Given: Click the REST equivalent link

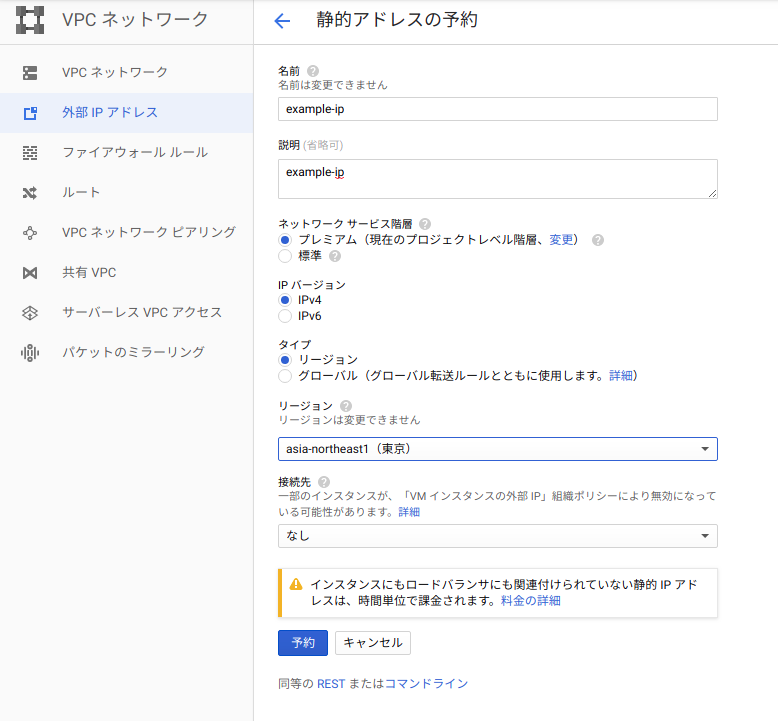Looking at the screenshot, I should tap(331, 684).
